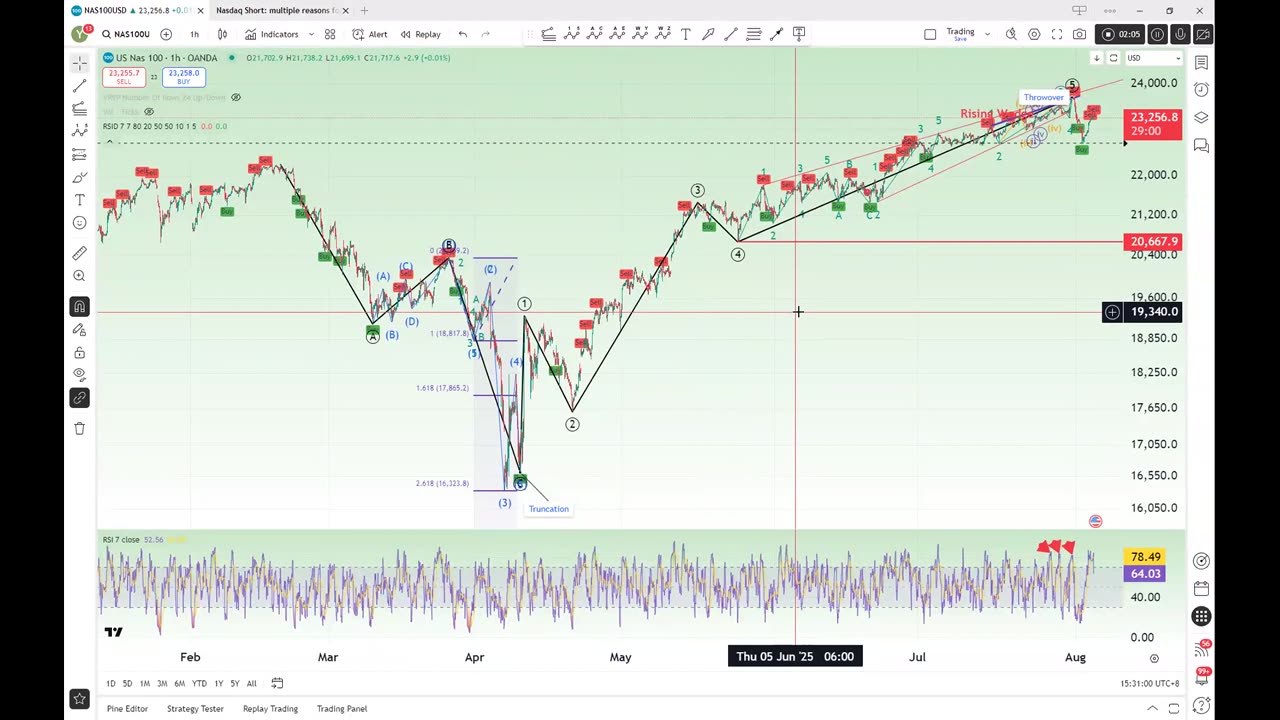1280x720 pixels.
Task: Open the apps grid icon in right sidebar
Action: [1201, 617]
